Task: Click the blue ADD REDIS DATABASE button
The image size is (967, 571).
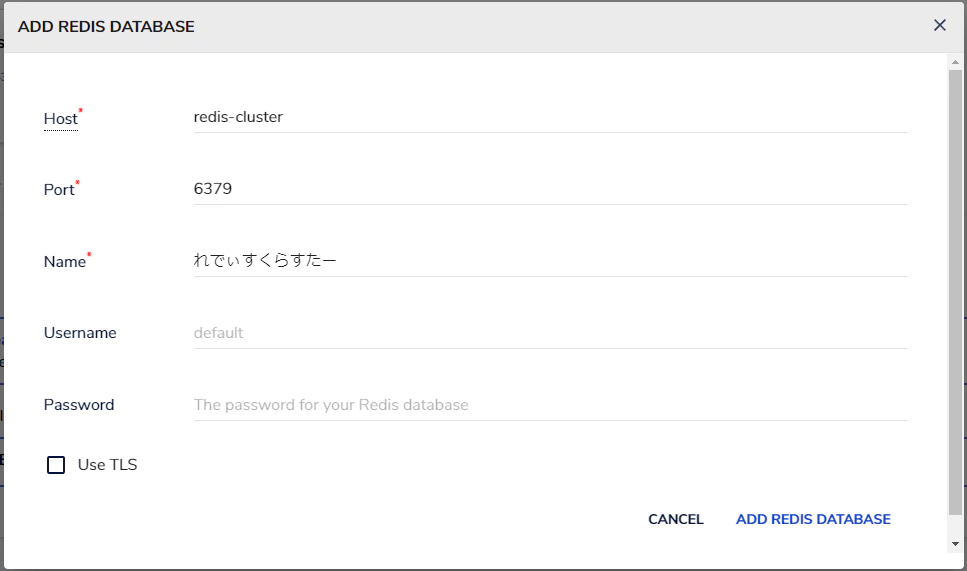Action: 813,519
